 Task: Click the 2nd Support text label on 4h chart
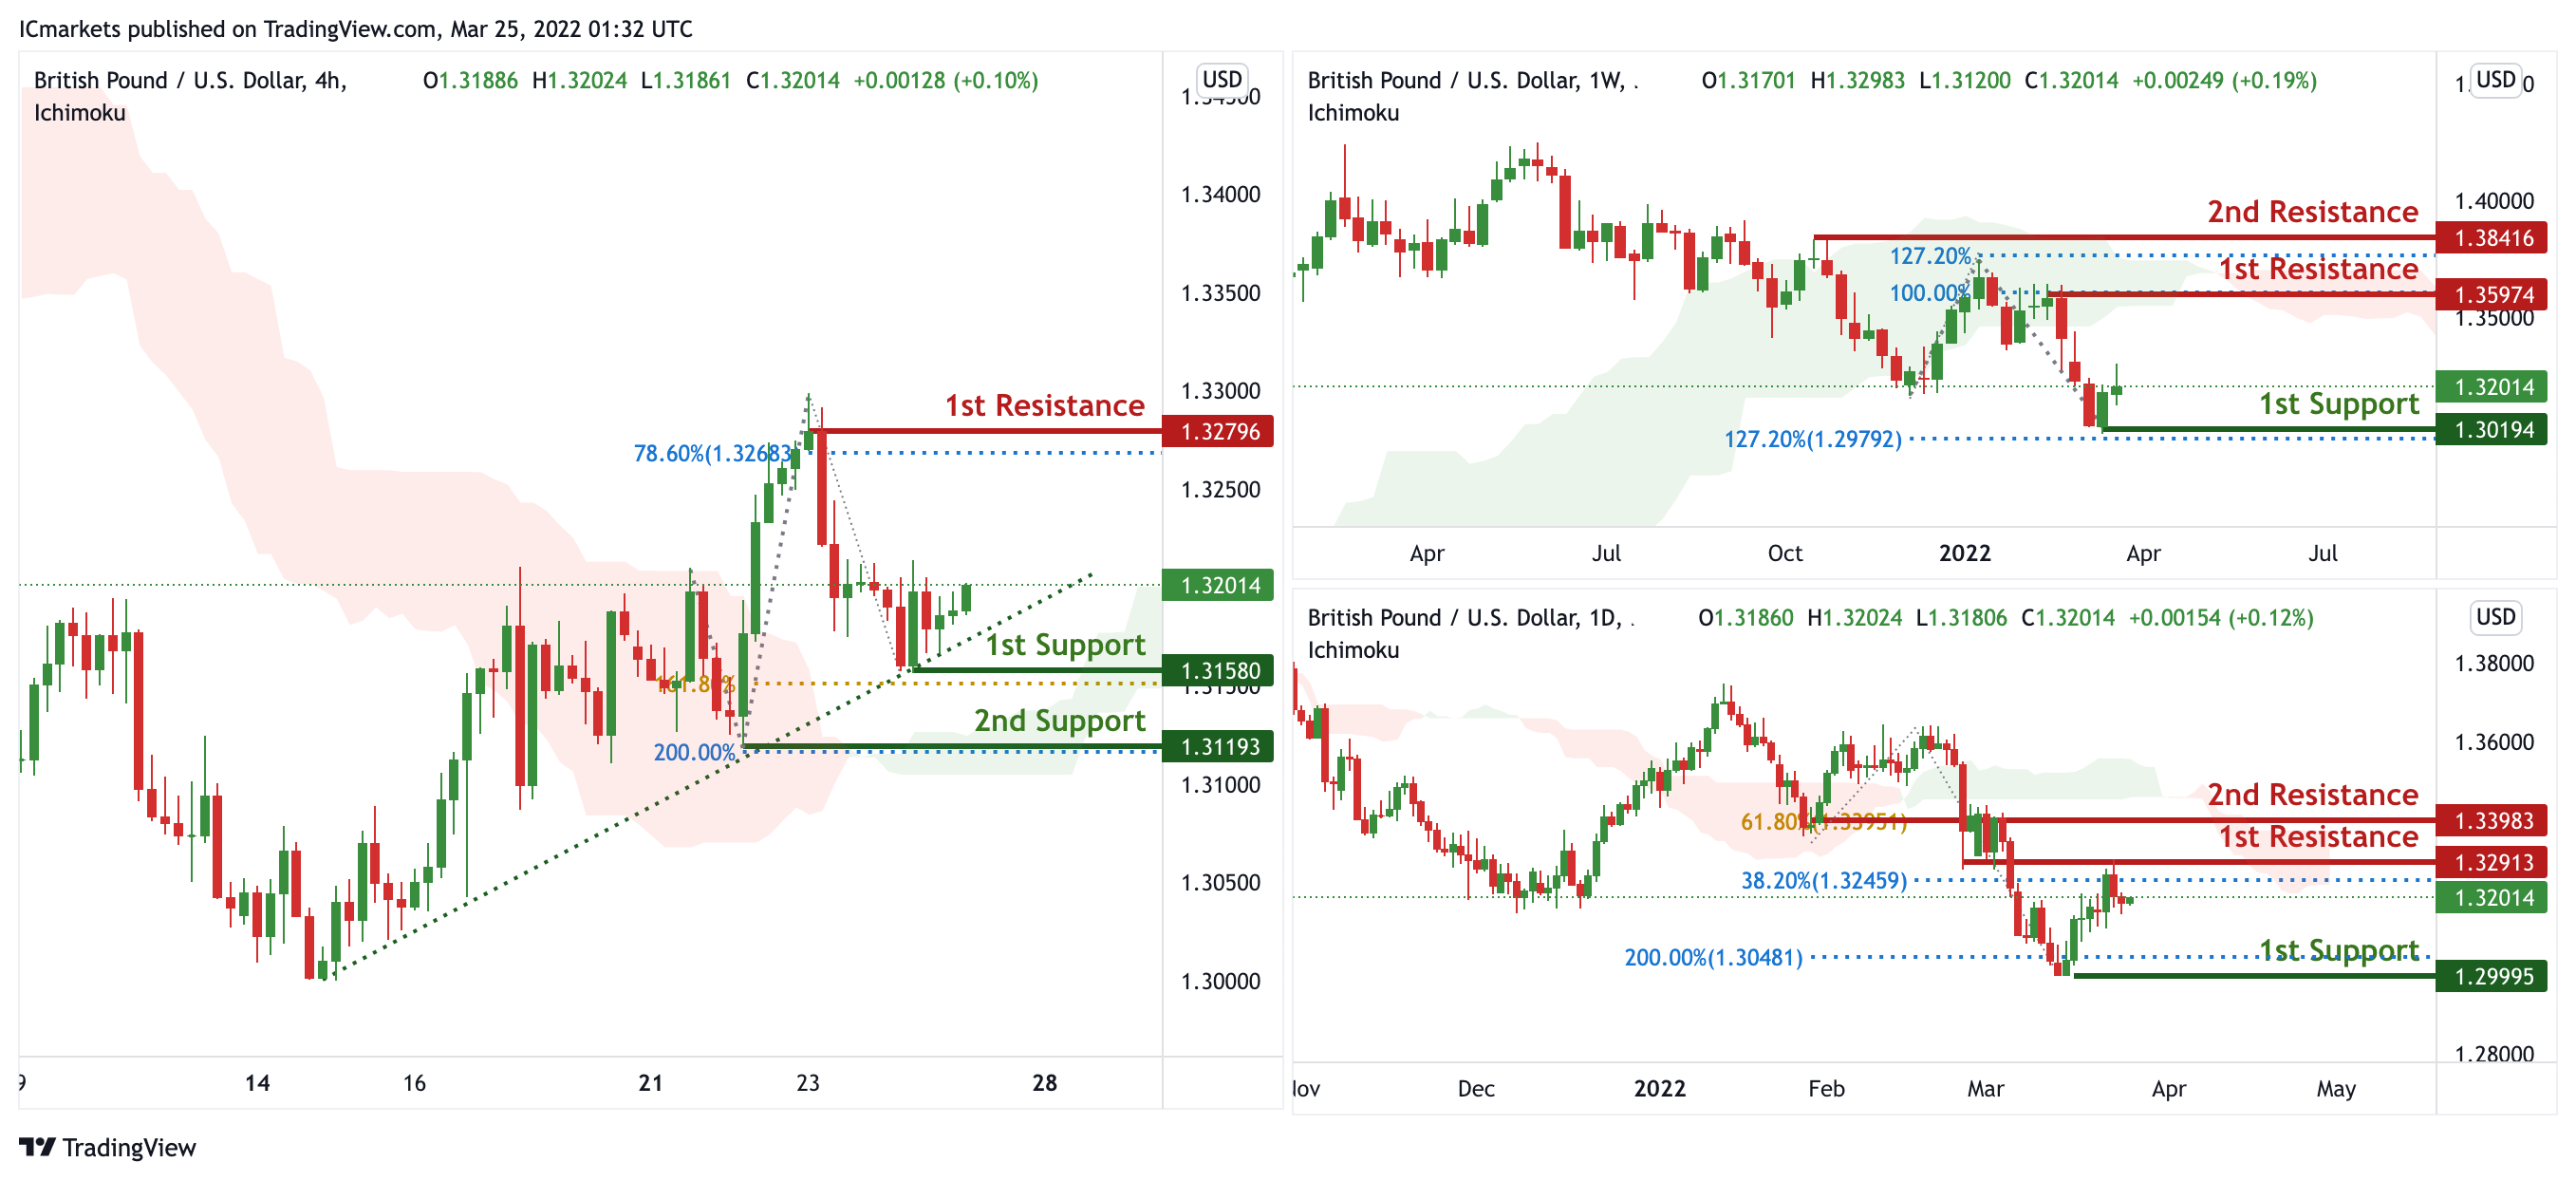1059,720
